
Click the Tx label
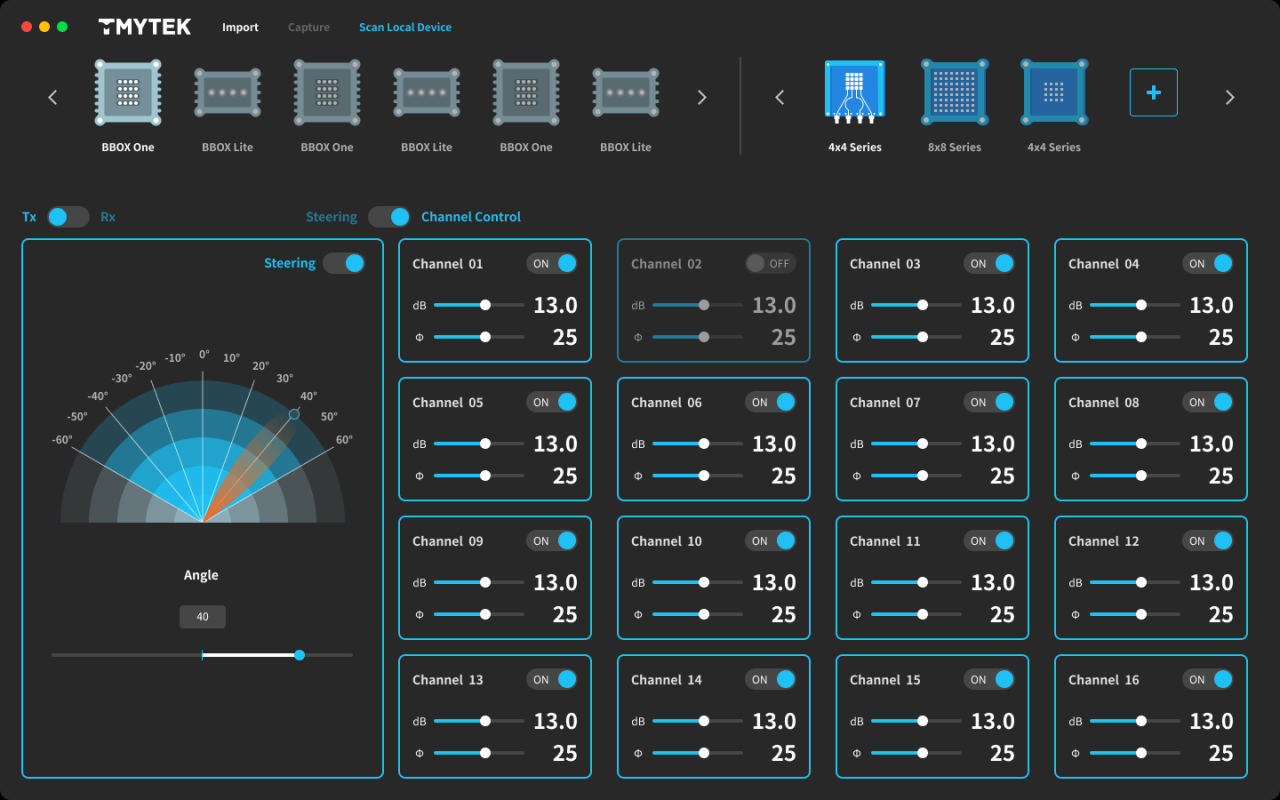[29, 216]
